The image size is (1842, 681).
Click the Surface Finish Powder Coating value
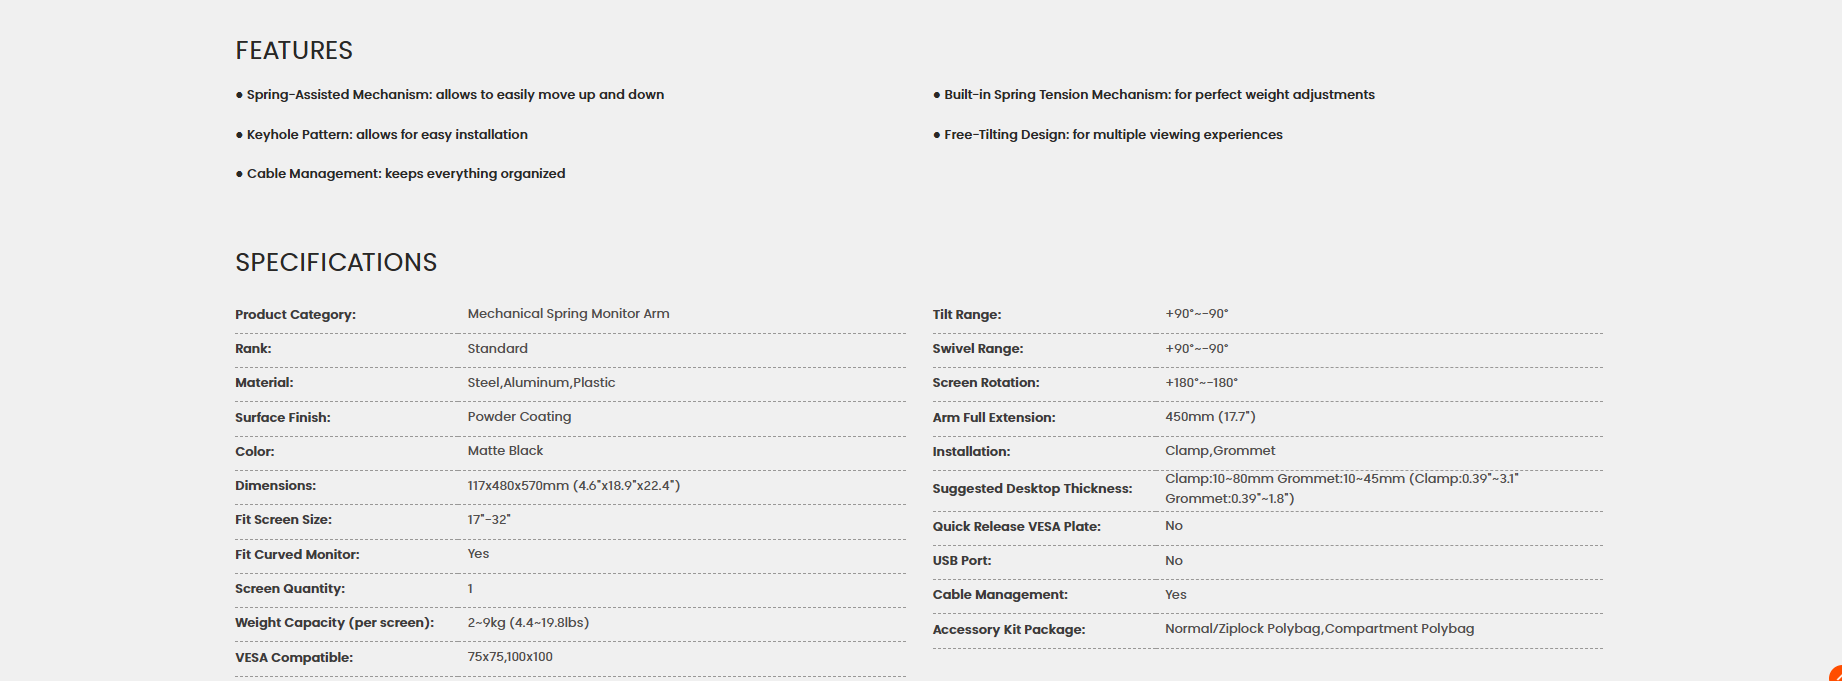pos(519,417)
